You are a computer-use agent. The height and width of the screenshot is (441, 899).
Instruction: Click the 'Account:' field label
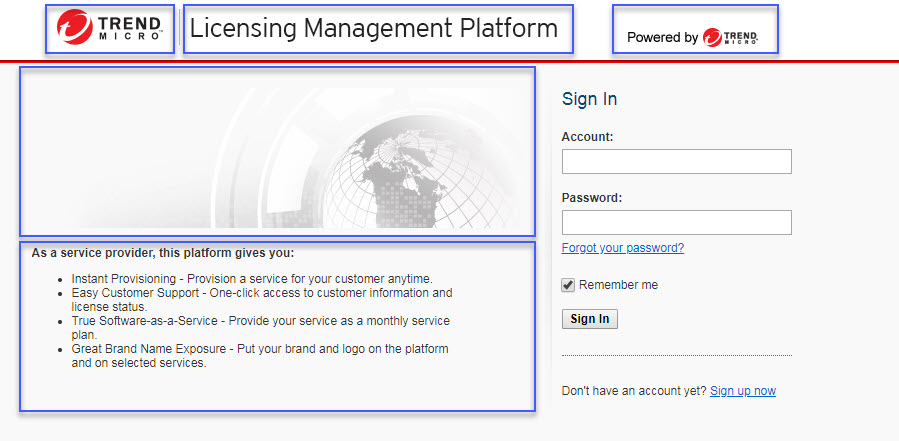click(x=587, y=137)
